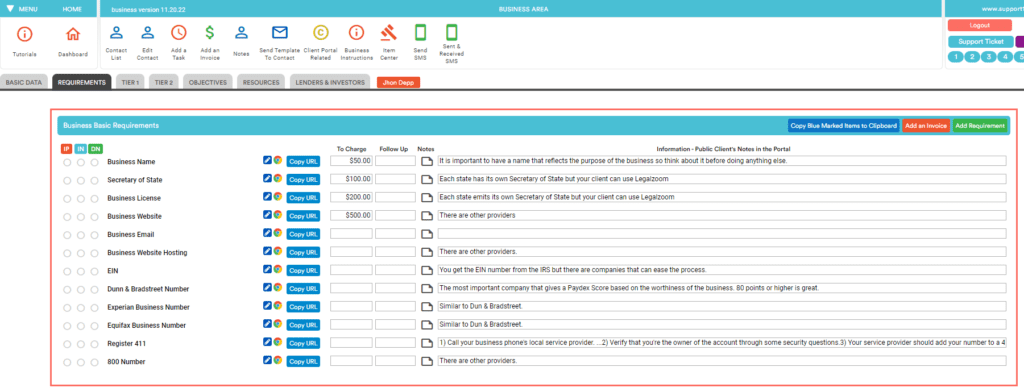Click the green DN column header badge
The width and height of the screenshot is (1024, 392).
tap(95, 149)
